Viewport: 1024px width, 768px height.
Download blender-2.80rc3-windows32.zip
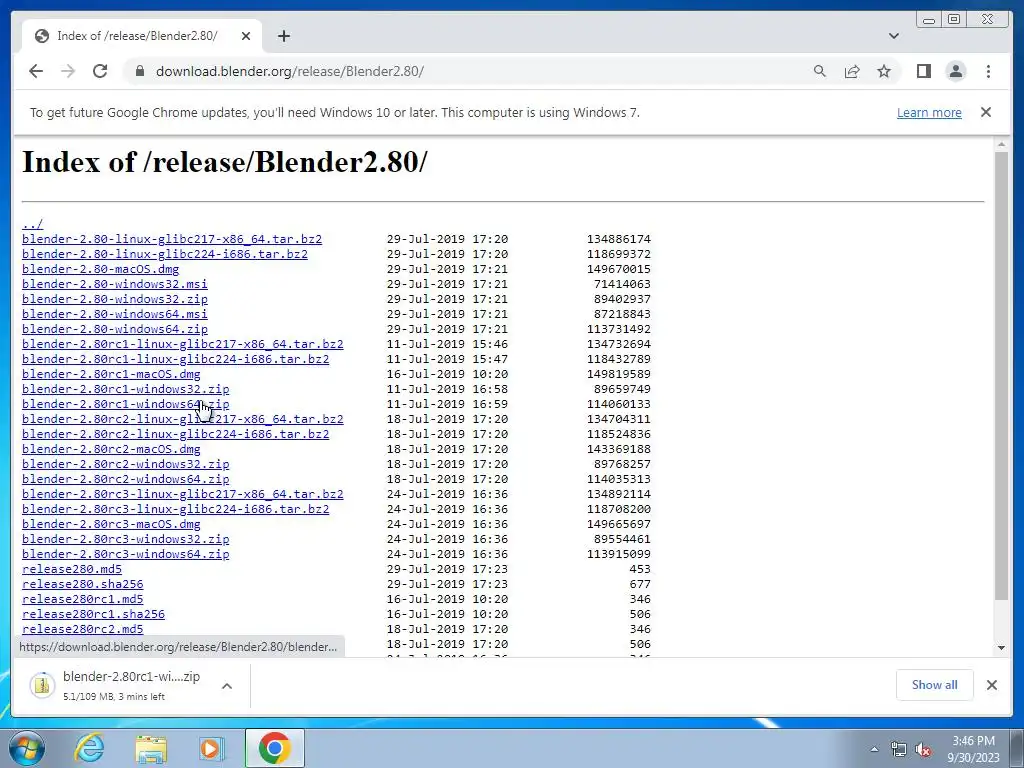pos(125,539)
